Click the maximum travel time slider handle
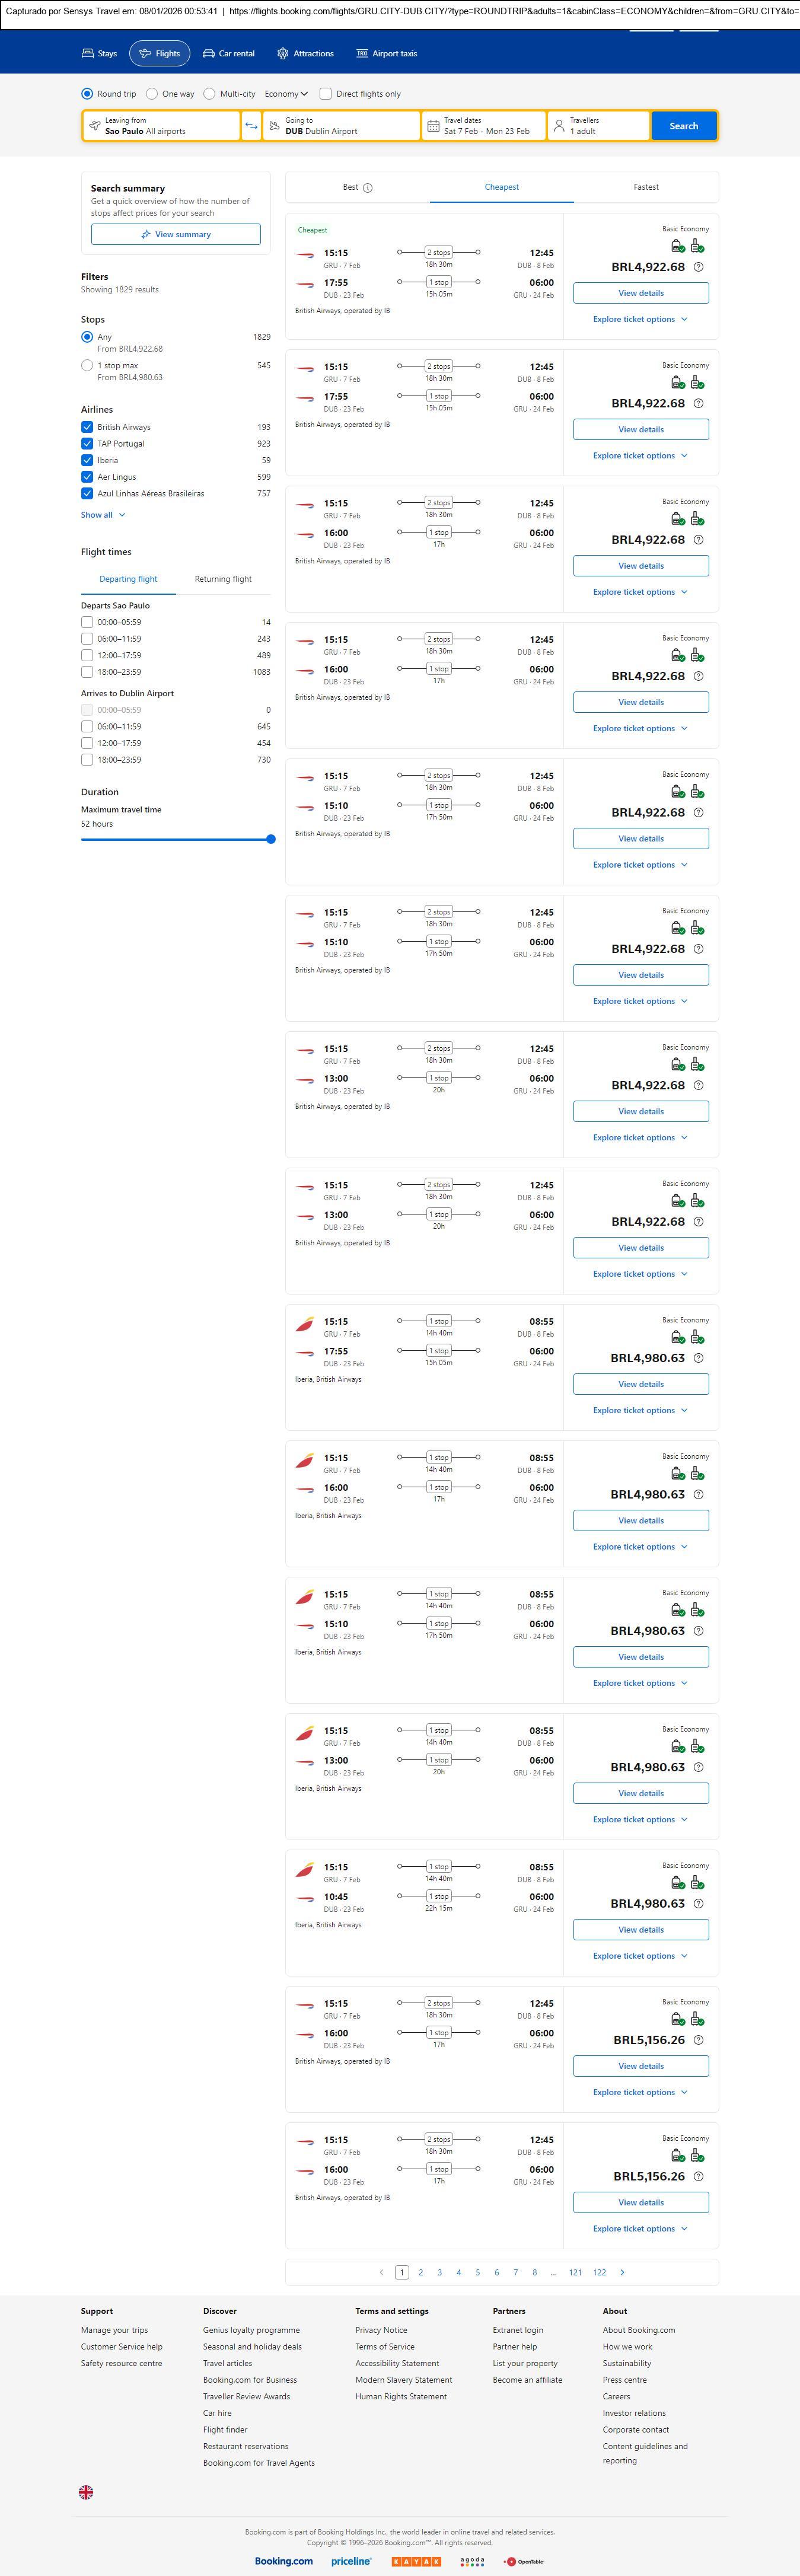The height and width of the screenshot is (2576, 800). pos(270,839)
